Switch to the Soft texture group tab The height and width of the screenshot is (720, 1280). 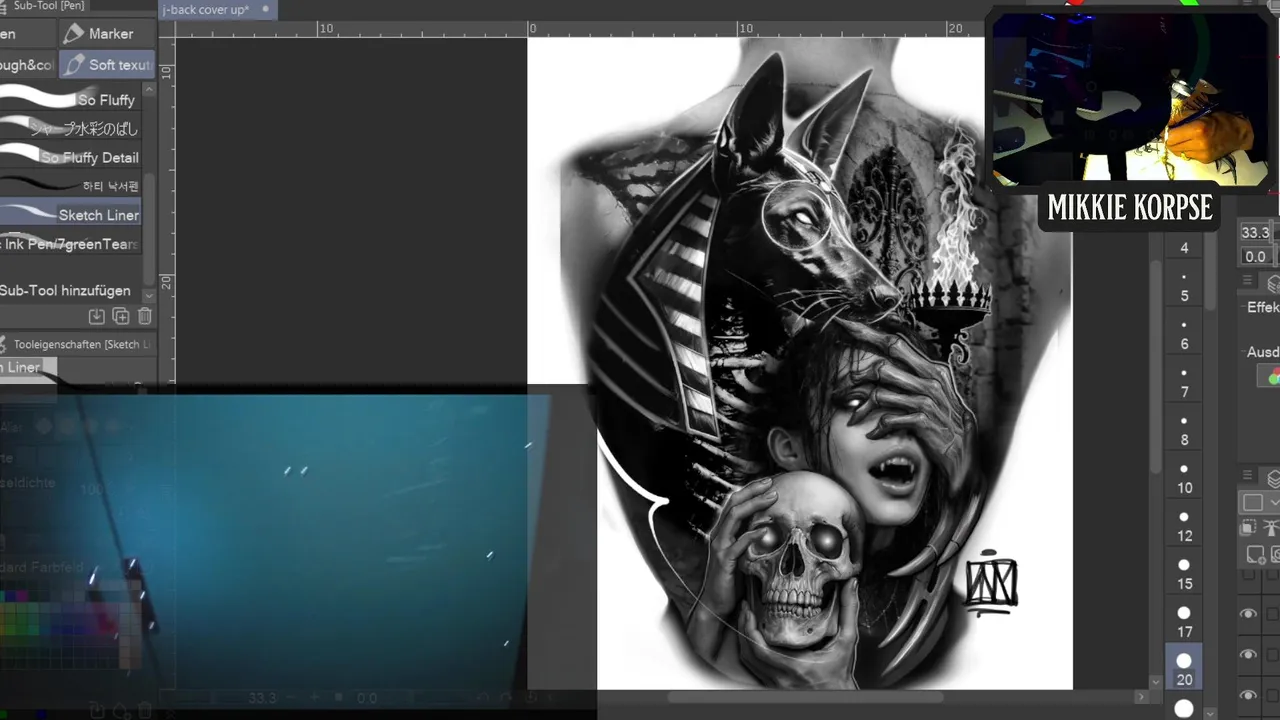point(107,65)
